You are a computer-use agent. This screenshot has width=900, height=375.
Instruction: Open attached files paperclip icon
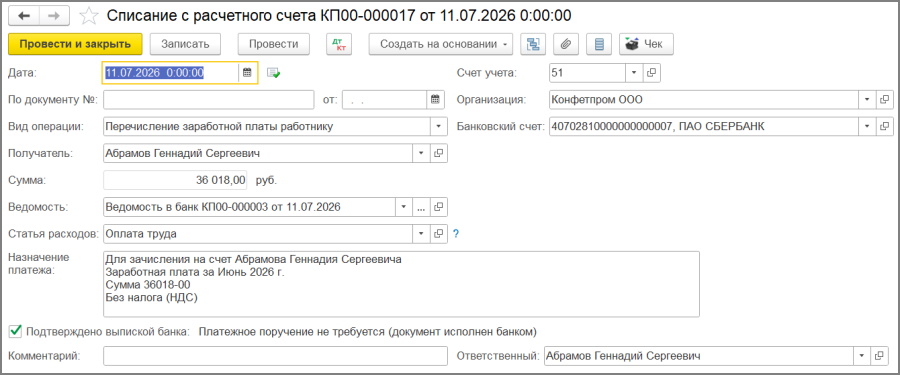click(x=566, y=44)
